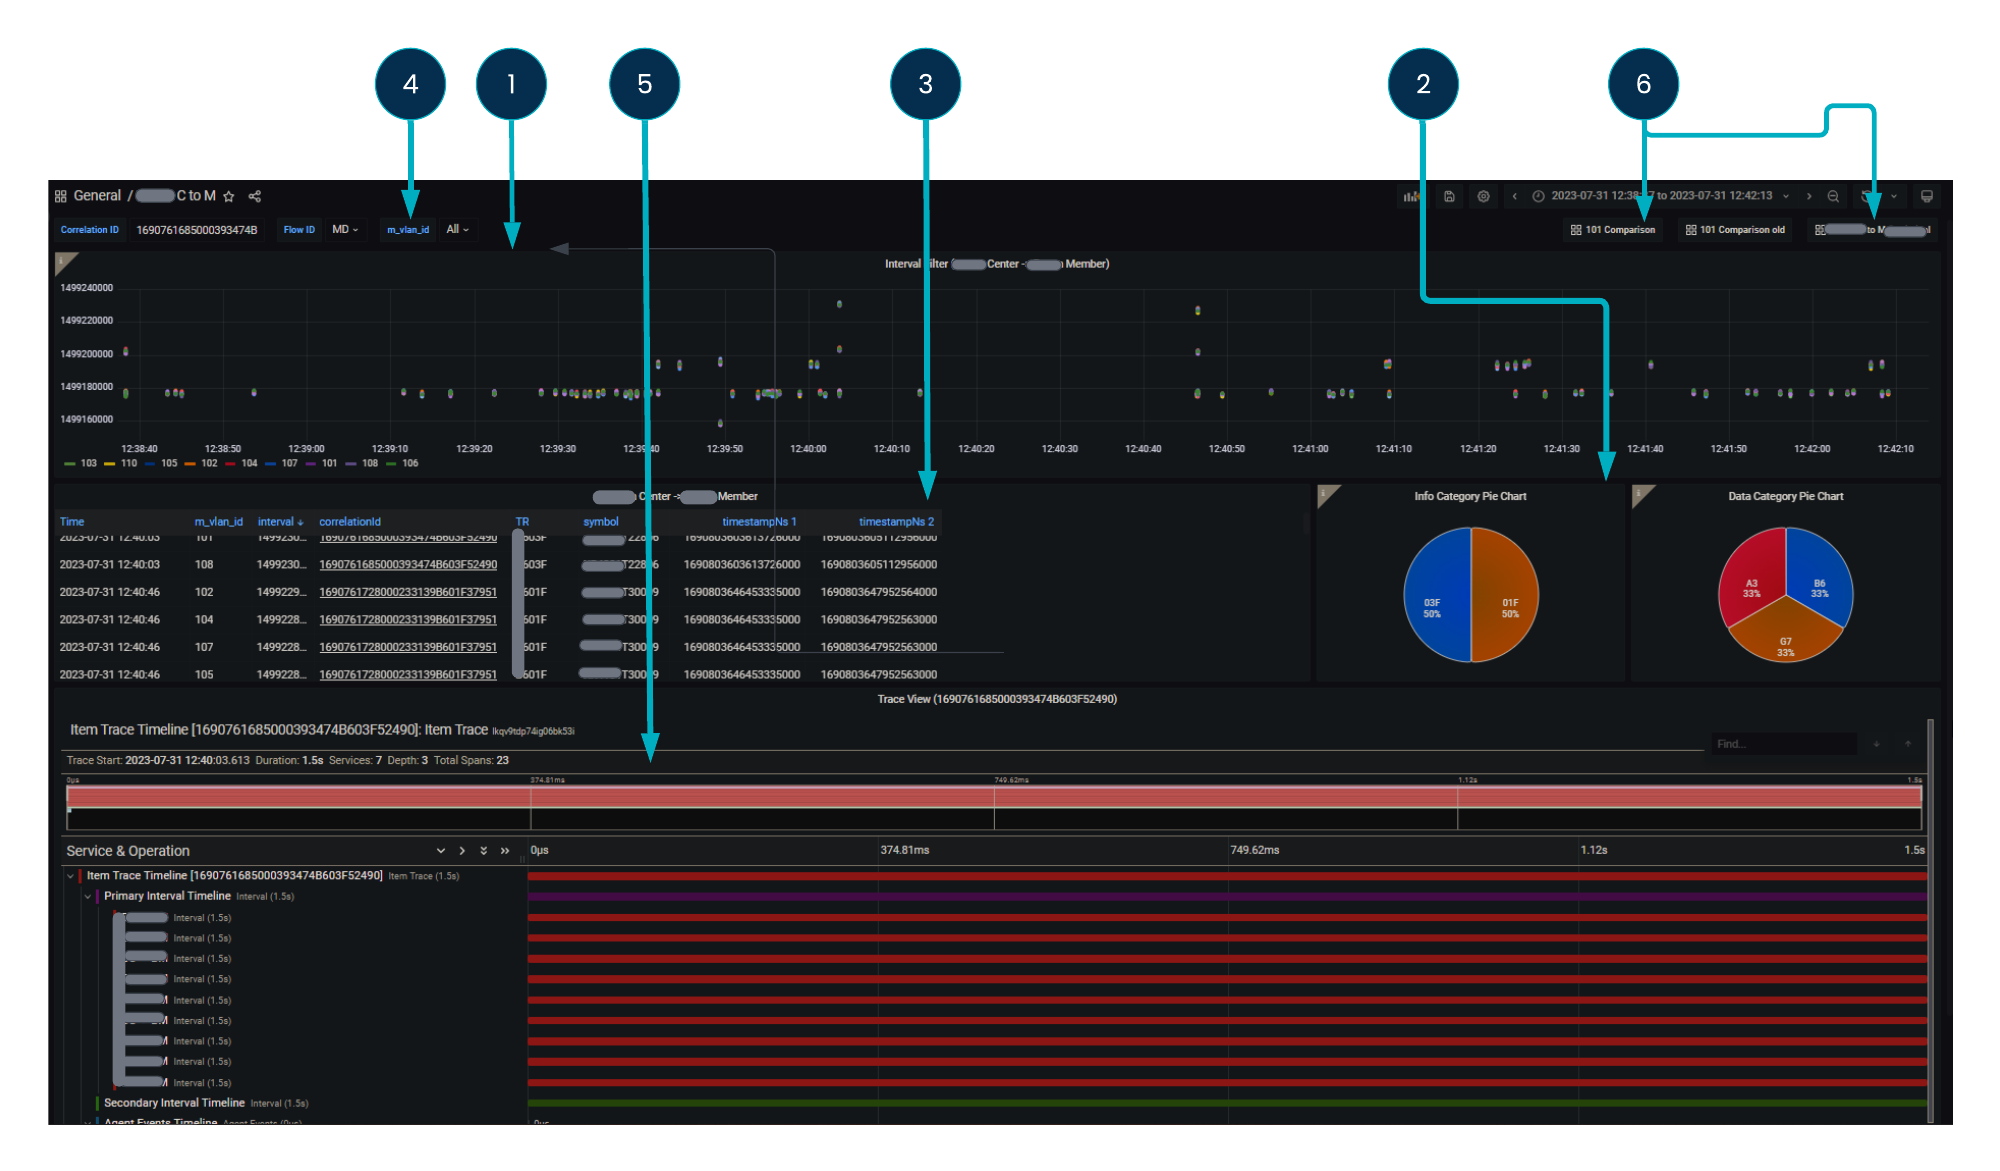This screenshot has height=1171, width=2000.
Task: Expand one level in Service & Operation
Action: click(440, 851)
